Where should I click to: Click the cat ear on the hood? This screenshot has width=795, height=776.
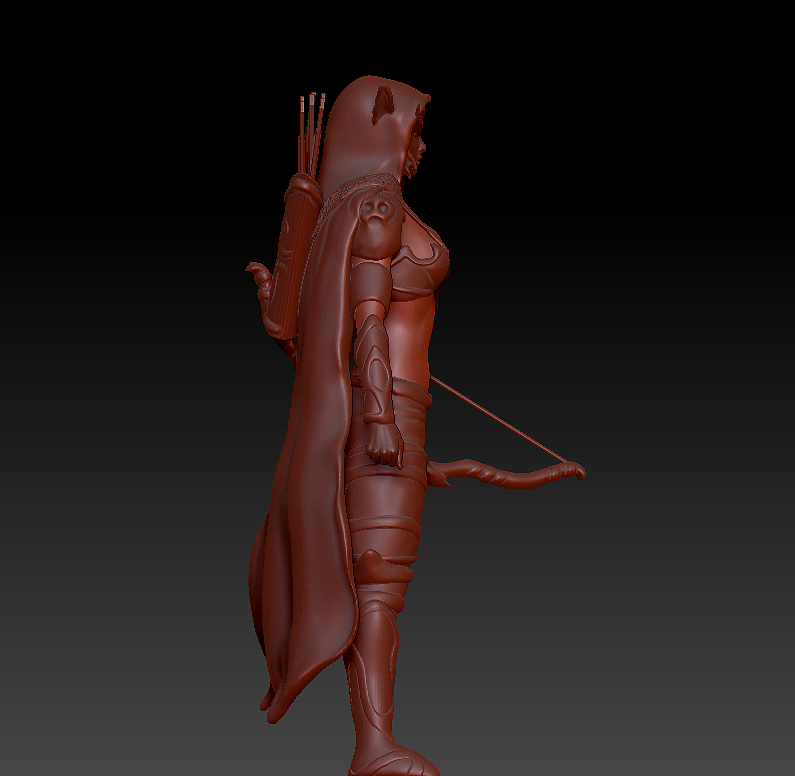(x=384, y=104)
